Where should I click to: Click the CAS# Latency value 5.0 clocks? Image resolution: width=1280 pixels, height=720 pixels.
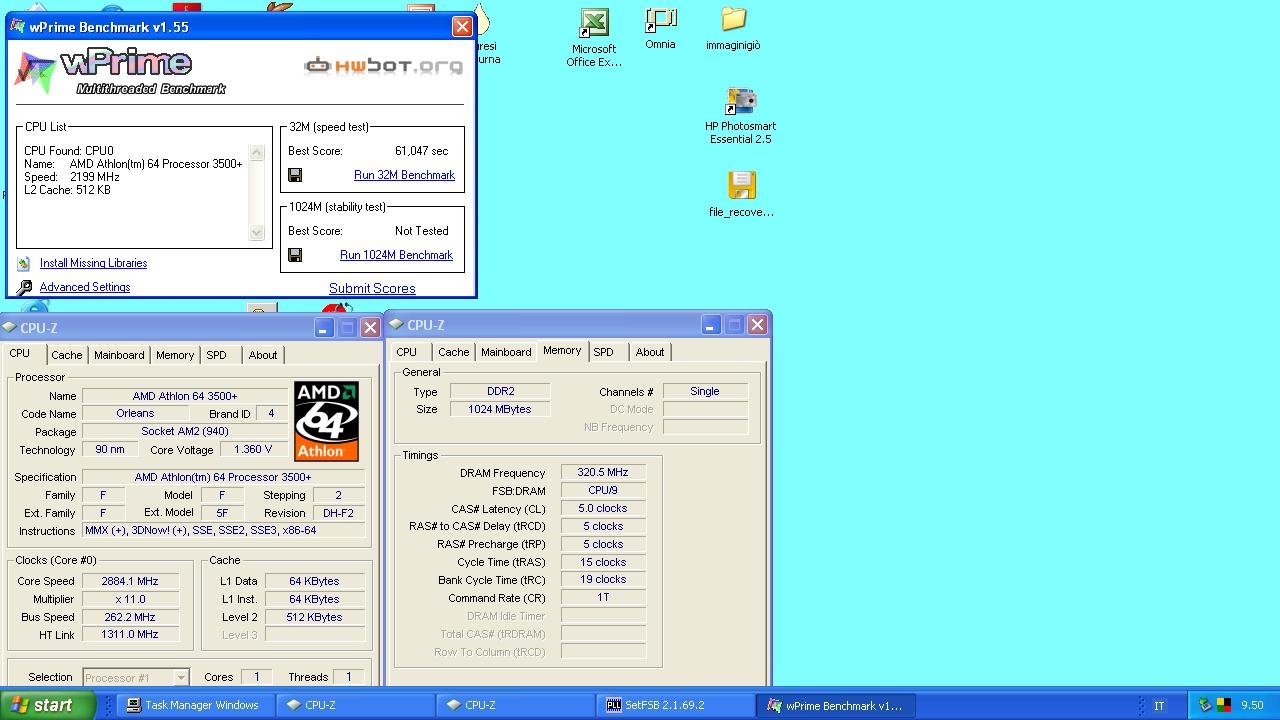click(x=603, y=508)
